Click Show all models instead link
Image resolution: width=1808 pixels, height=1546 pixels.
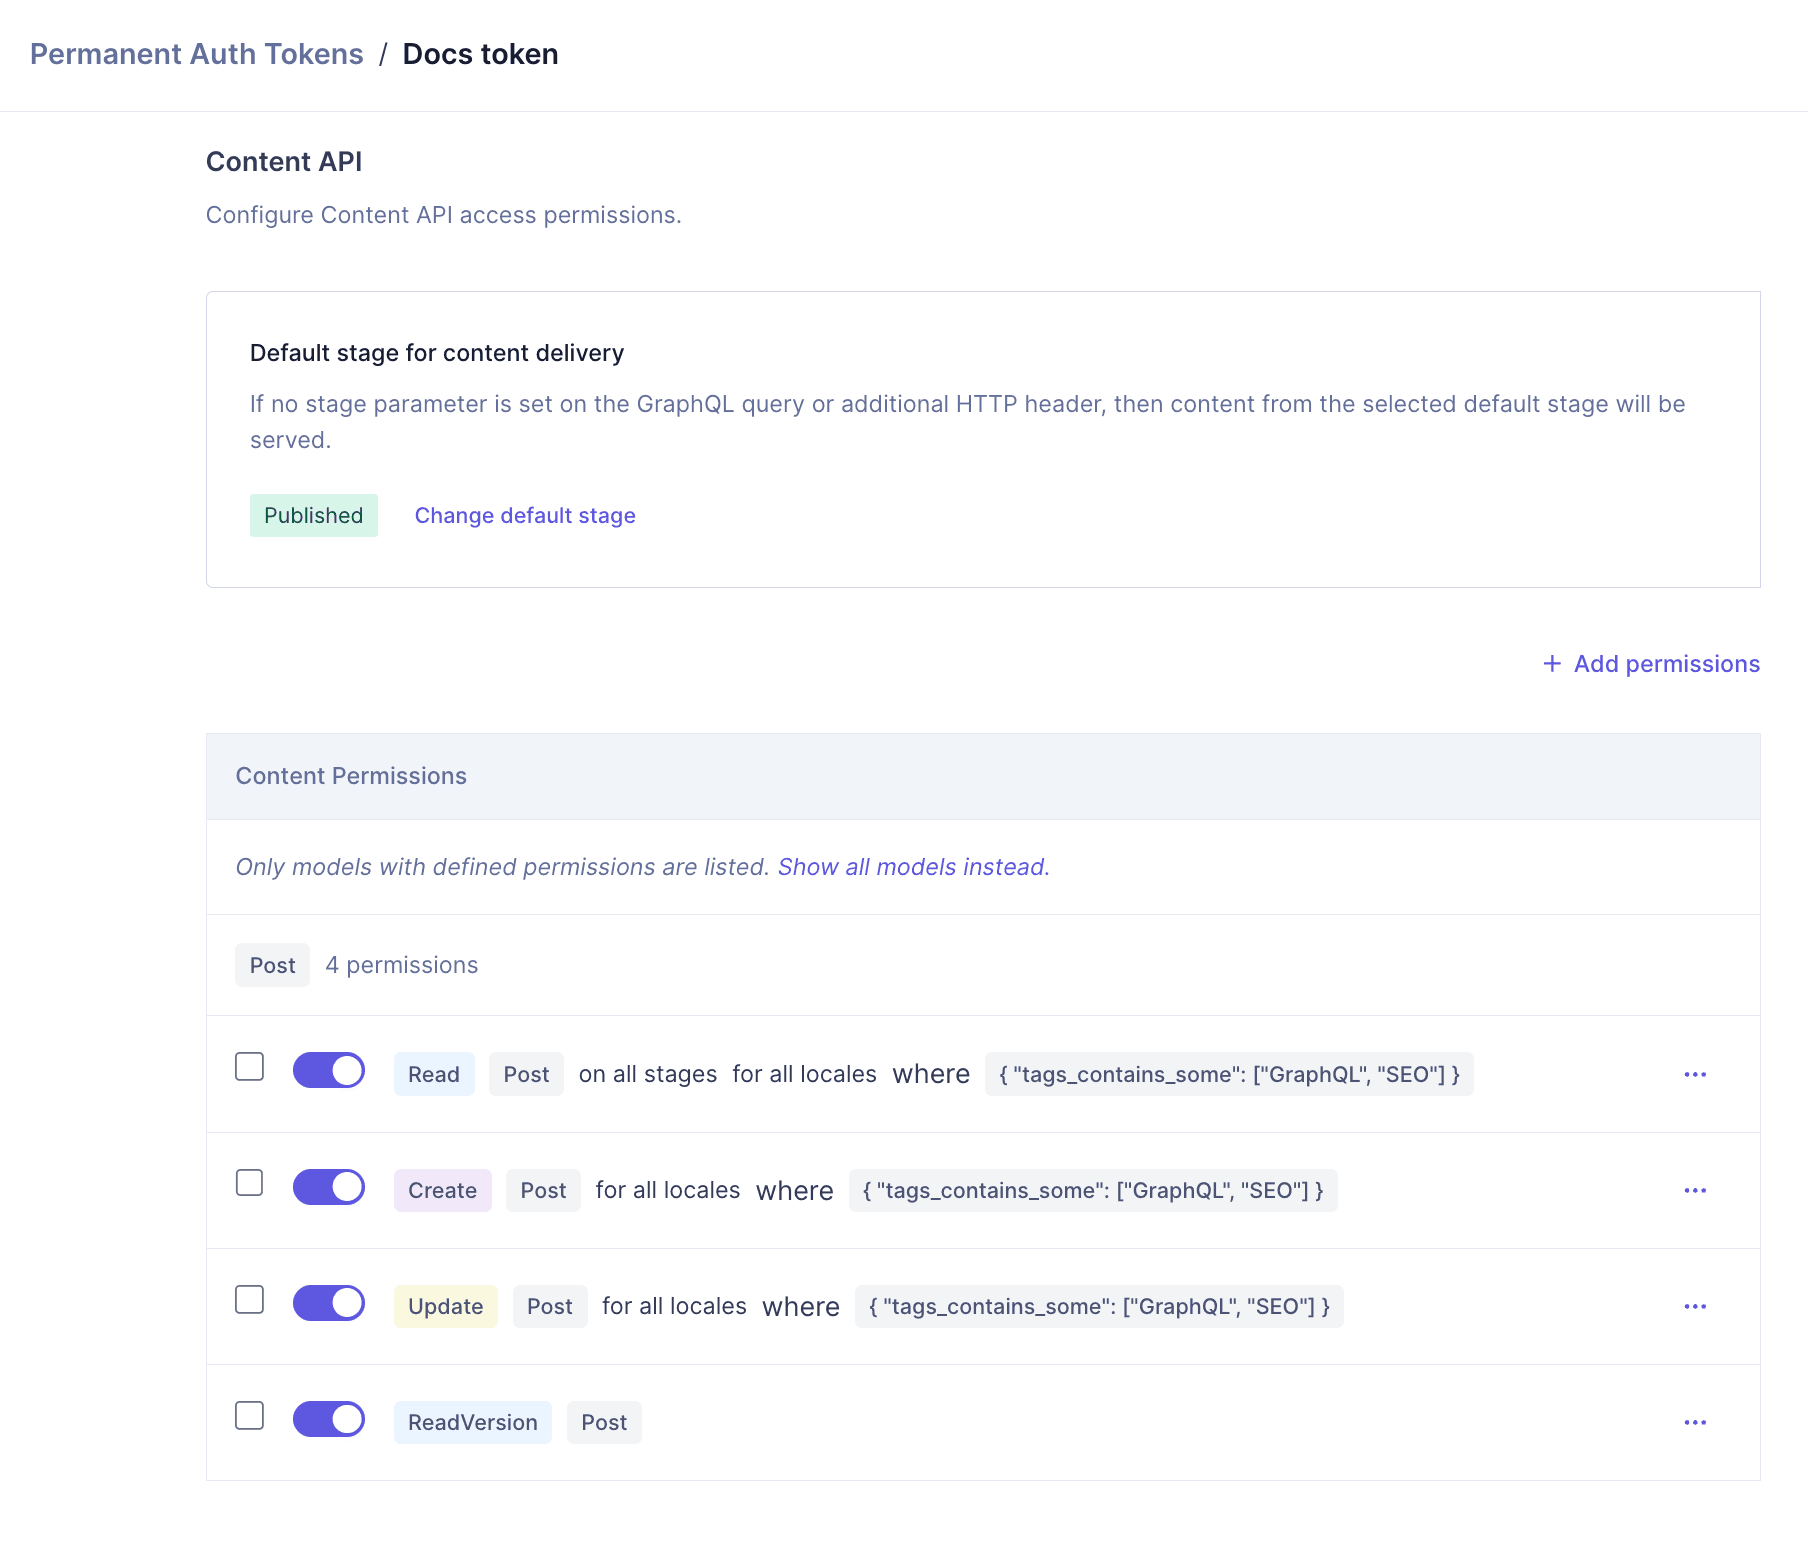tap(913, 867)
